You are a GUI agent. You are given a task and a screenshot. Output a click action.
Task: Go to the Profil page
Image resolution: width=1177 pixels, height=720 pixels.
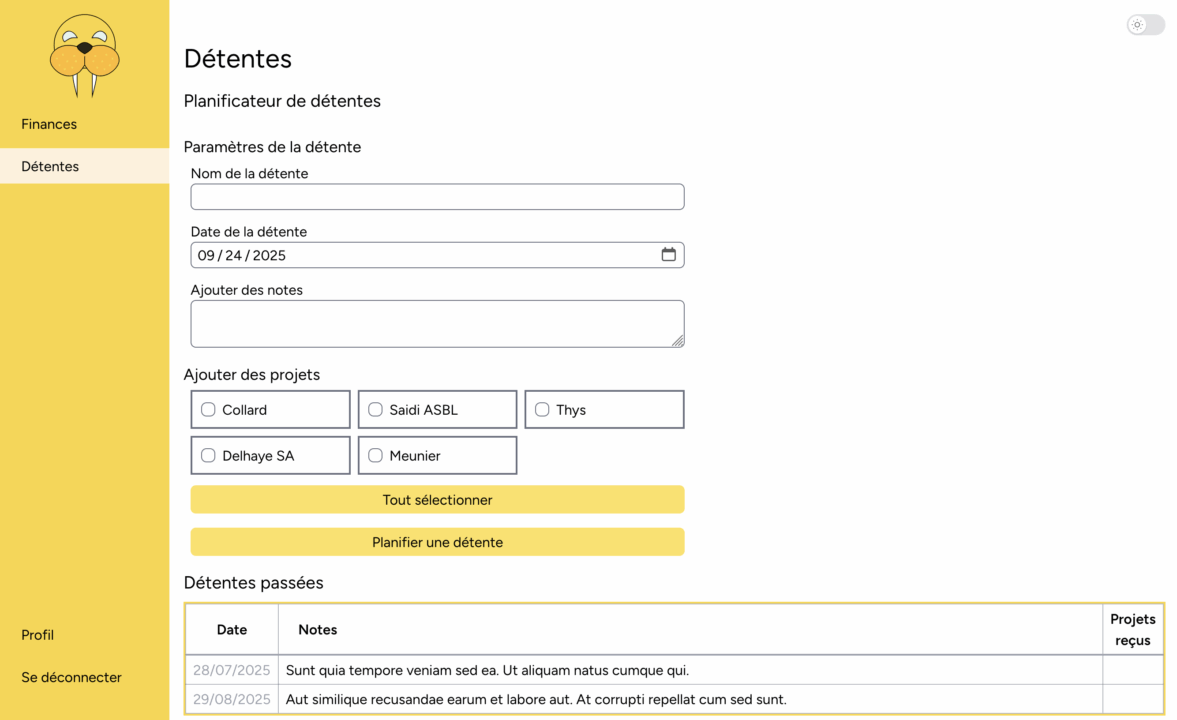coord(38,635)
